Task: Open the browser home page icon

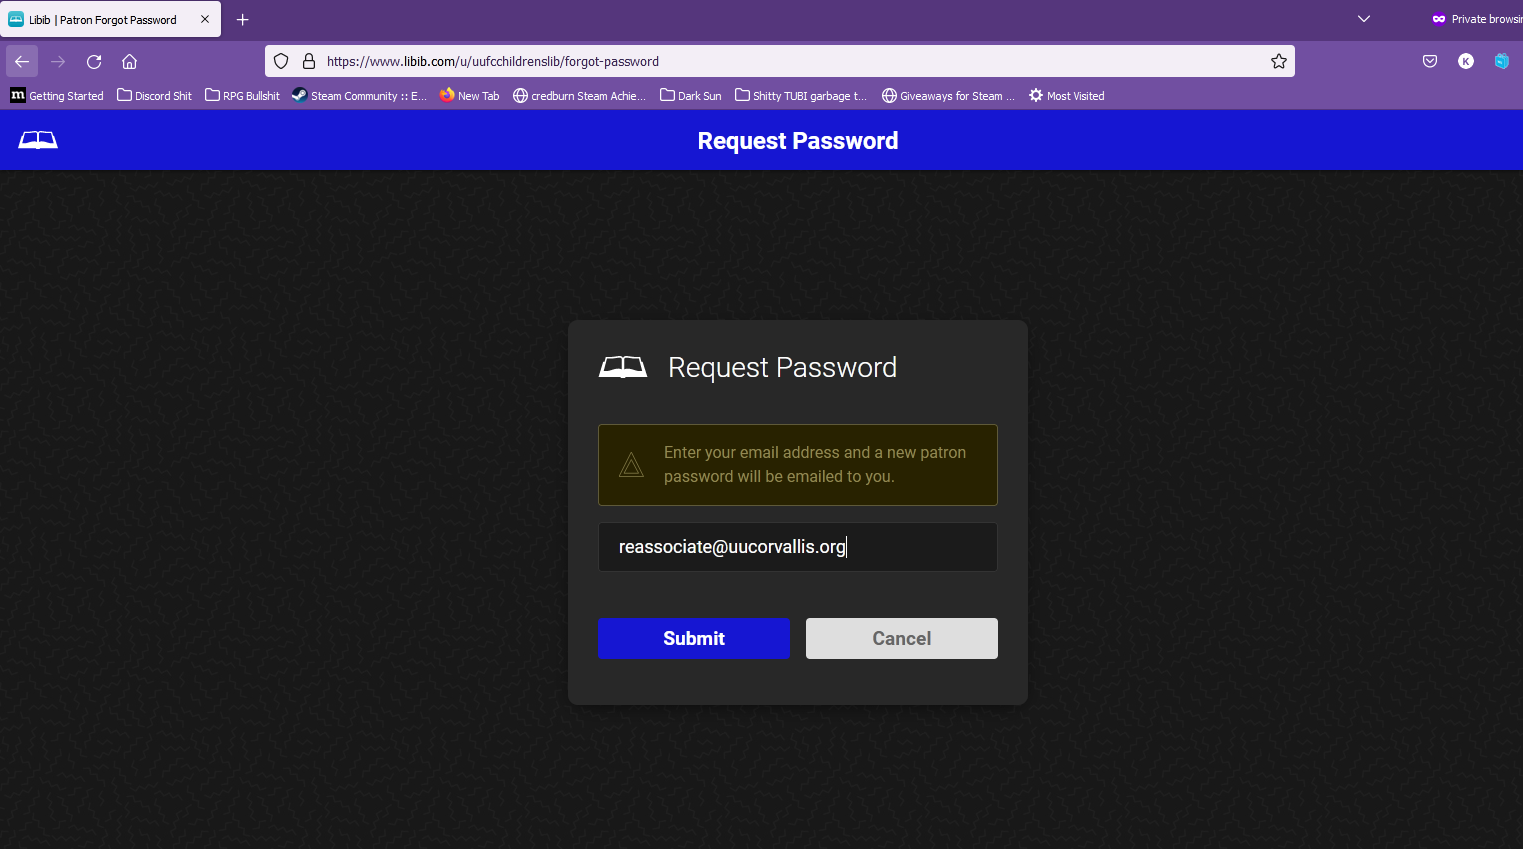Action: click(129, 62)
